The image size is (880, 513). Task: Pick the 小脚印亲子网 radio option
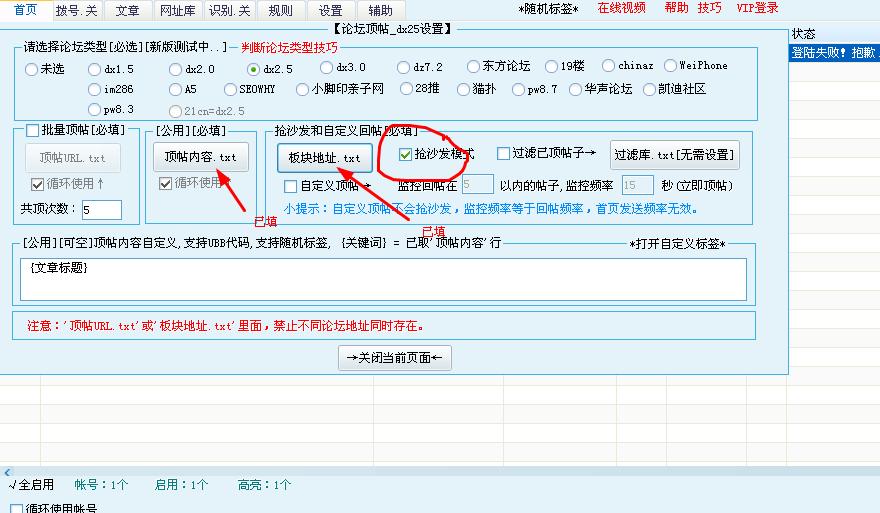coord(301,89)
